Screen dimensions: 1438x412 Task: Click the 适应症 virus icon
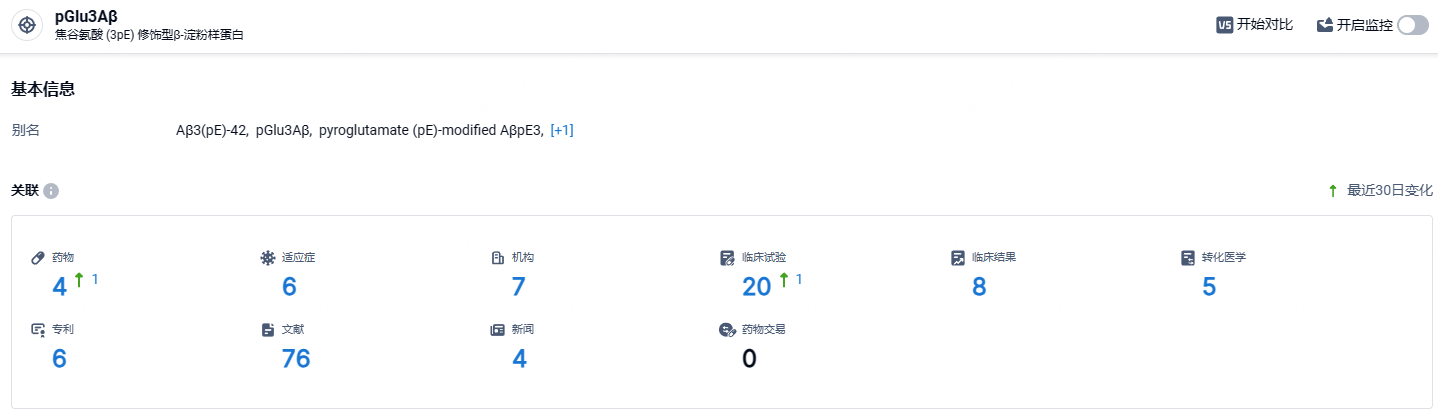click(267, 258)
